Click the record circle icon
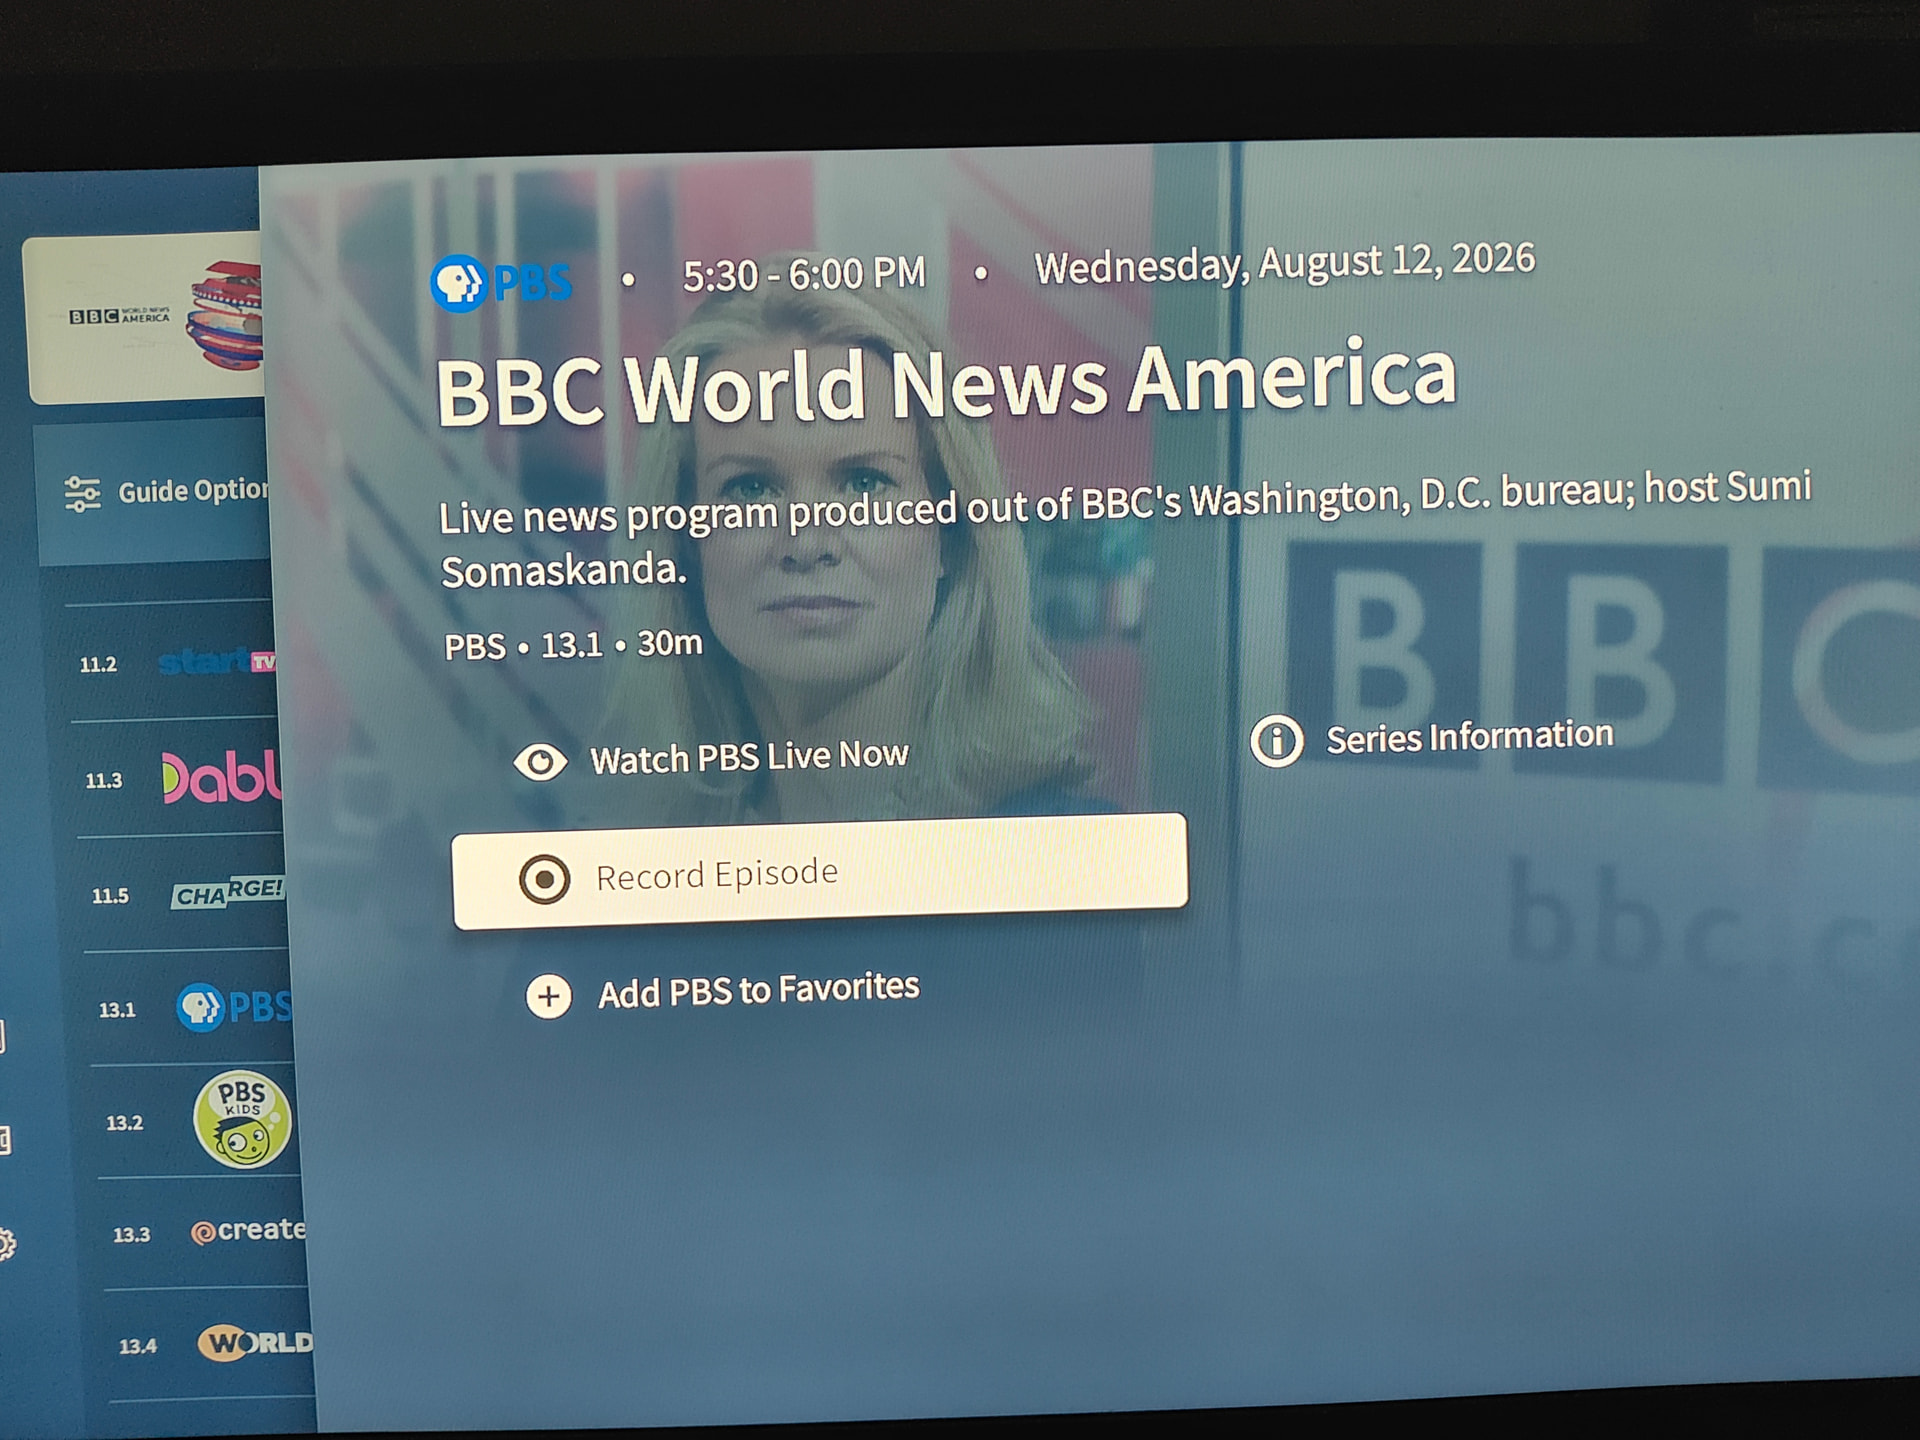The height and width of the screenshot is (1440, 1920). point(544,879)
